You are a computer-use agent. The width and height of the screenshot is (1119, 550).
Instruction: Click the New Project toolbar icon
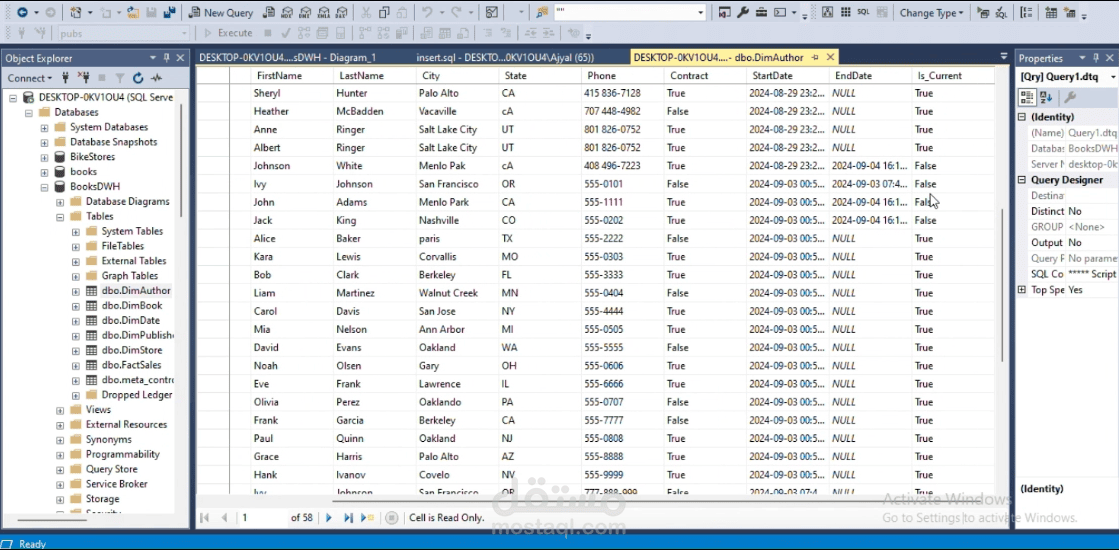(76, 13)
